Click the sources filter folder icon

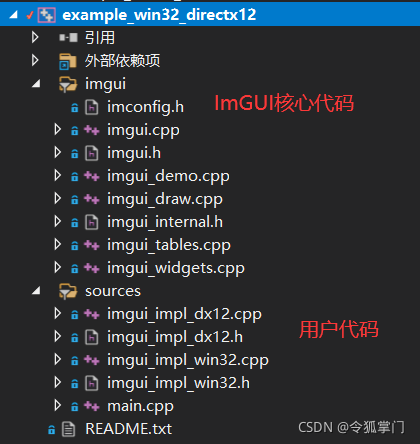click(x=68, y=291)
